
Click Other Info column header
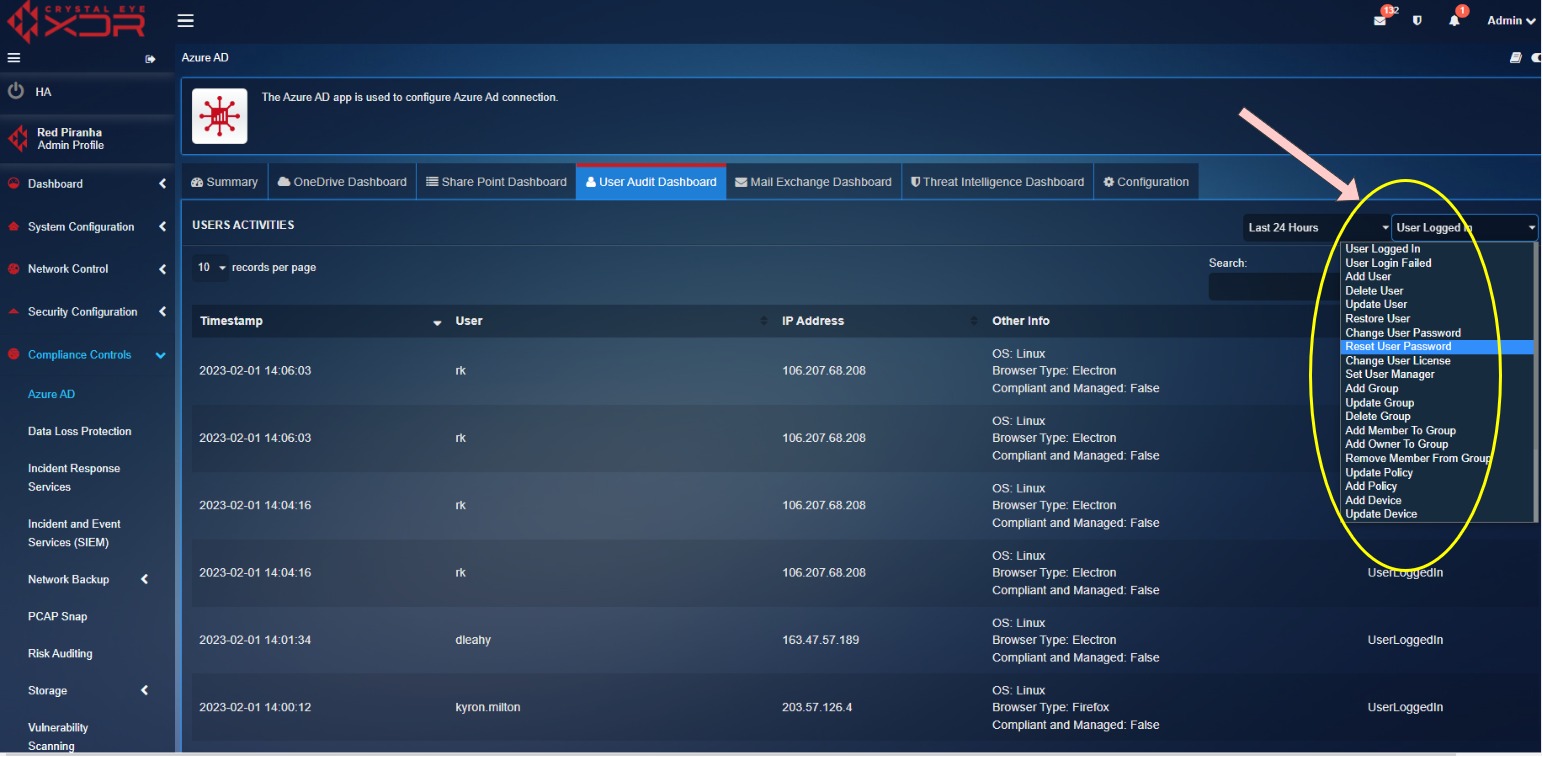pyautogui.click(x=1021, y=321)
